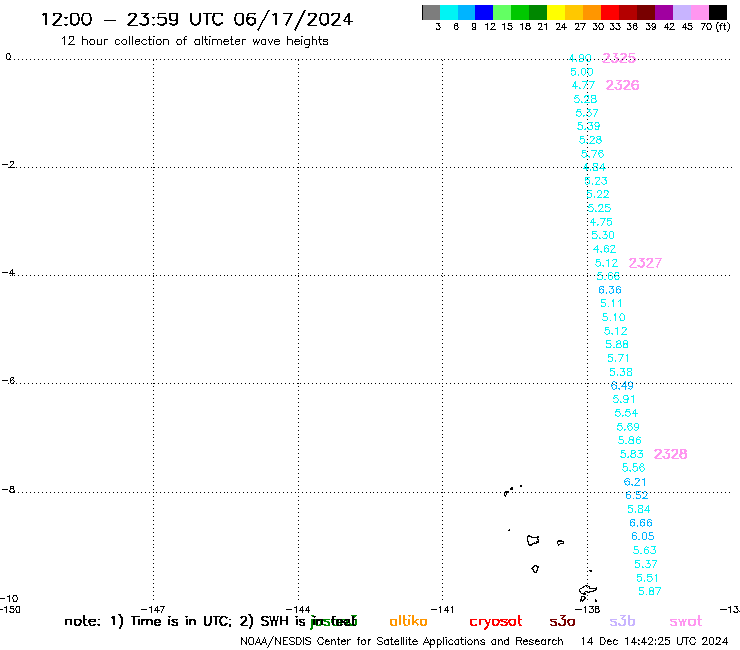Click the wave height value 5.91
This screenshot has height=650, width=740.
pos(624,399)
